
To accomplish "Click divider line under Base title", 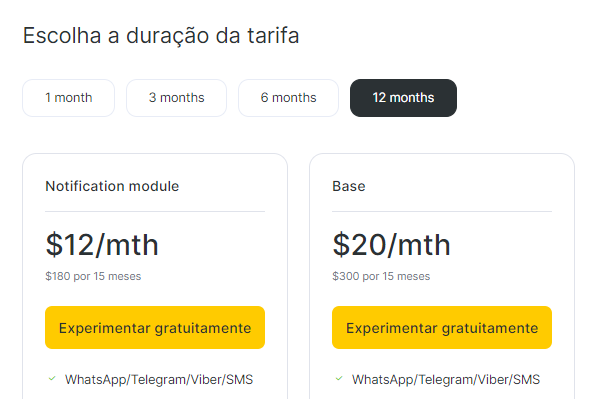I will (442, 211).
